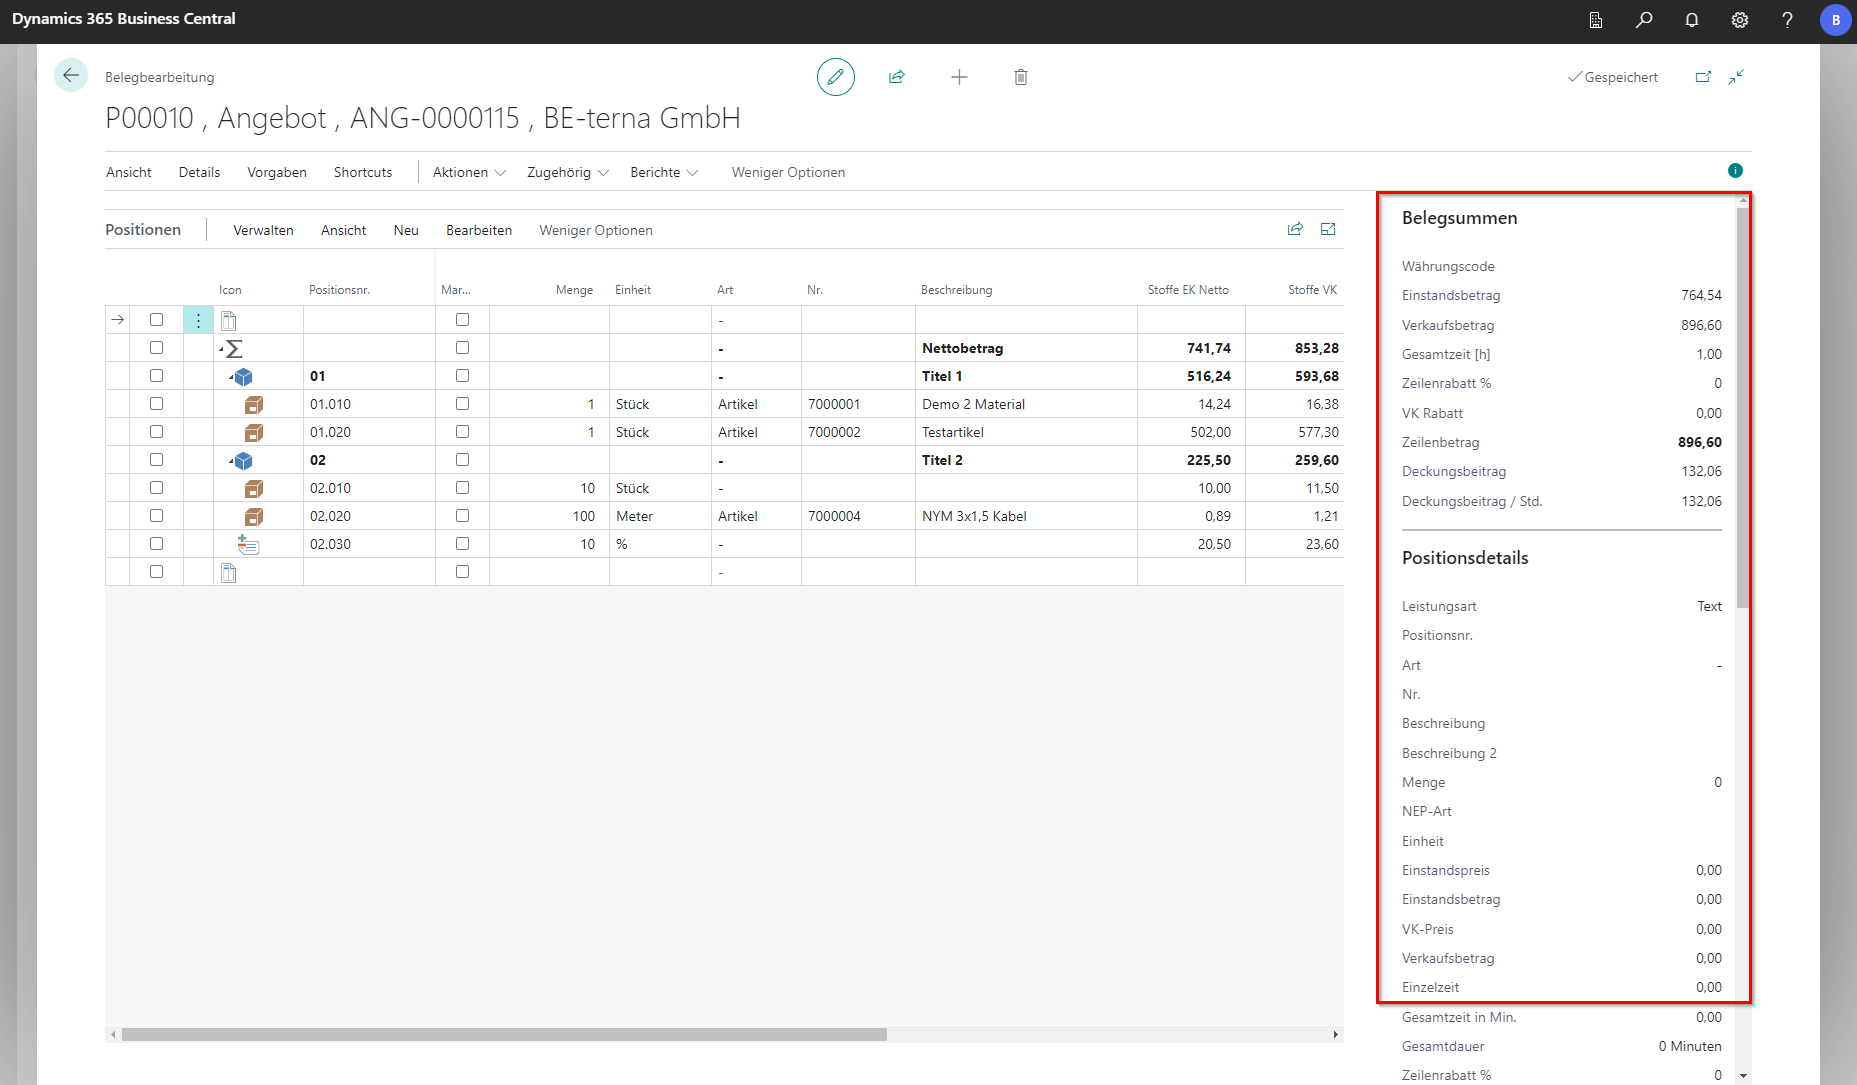The height and width of the screenshot is (1085, 1857).
Task: Open page in new window icon
Action: coord(1703,77)
